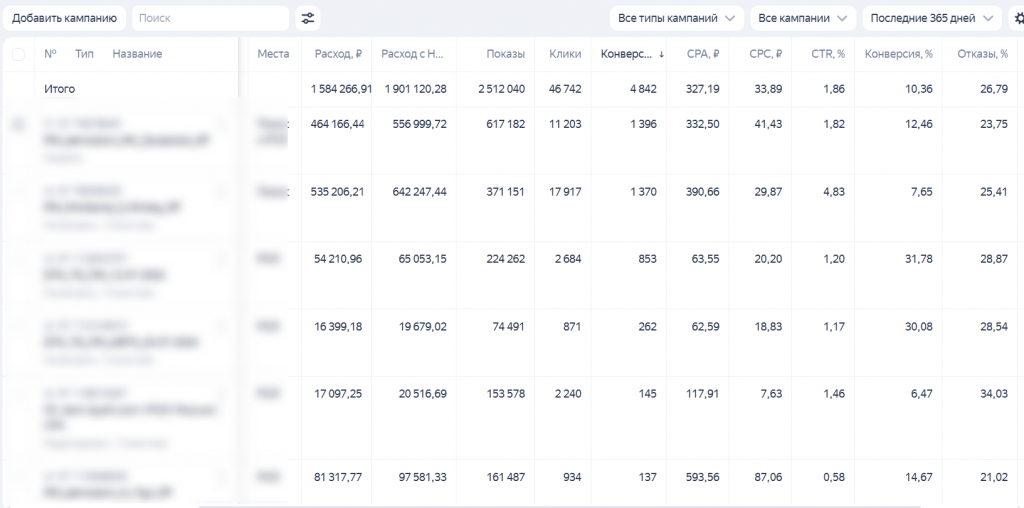This screenshot has width=1024, height=508.
Task: Sort by the Расход, ₽ column header
Action: [x=338, y=54]
